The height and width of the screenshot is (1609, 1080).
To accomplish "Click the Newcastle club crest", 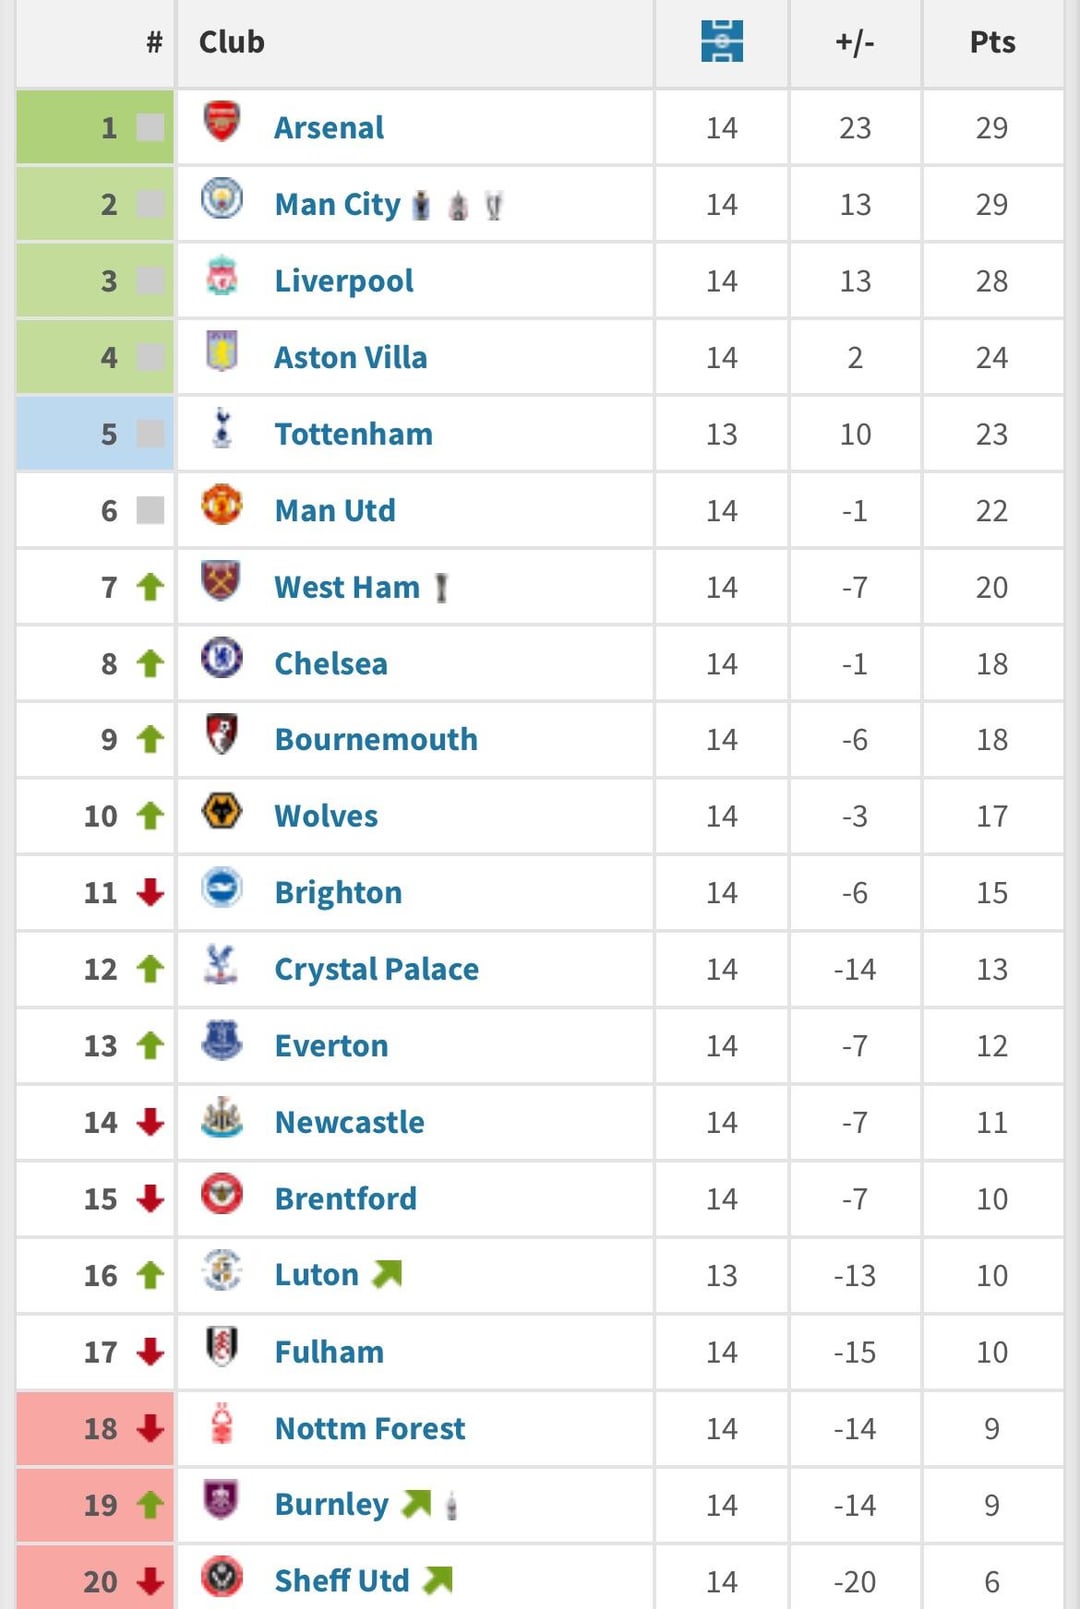I will pyautogui.click(x=222, y=1117).
